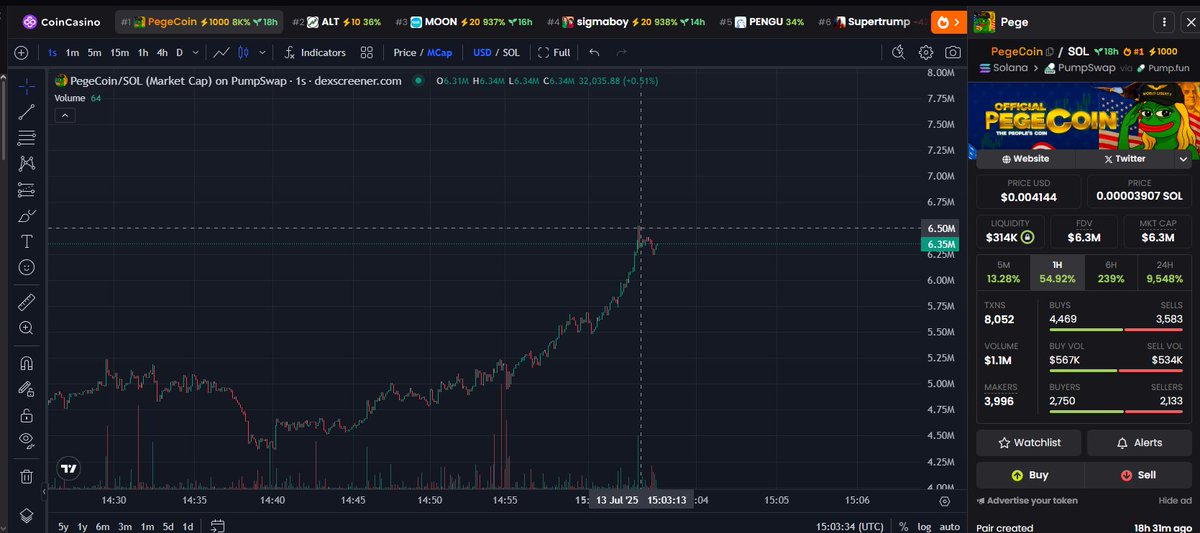Screen dimensions: 1200x533
Task: Select the brush drawing tool
Action: click(27, 215)
